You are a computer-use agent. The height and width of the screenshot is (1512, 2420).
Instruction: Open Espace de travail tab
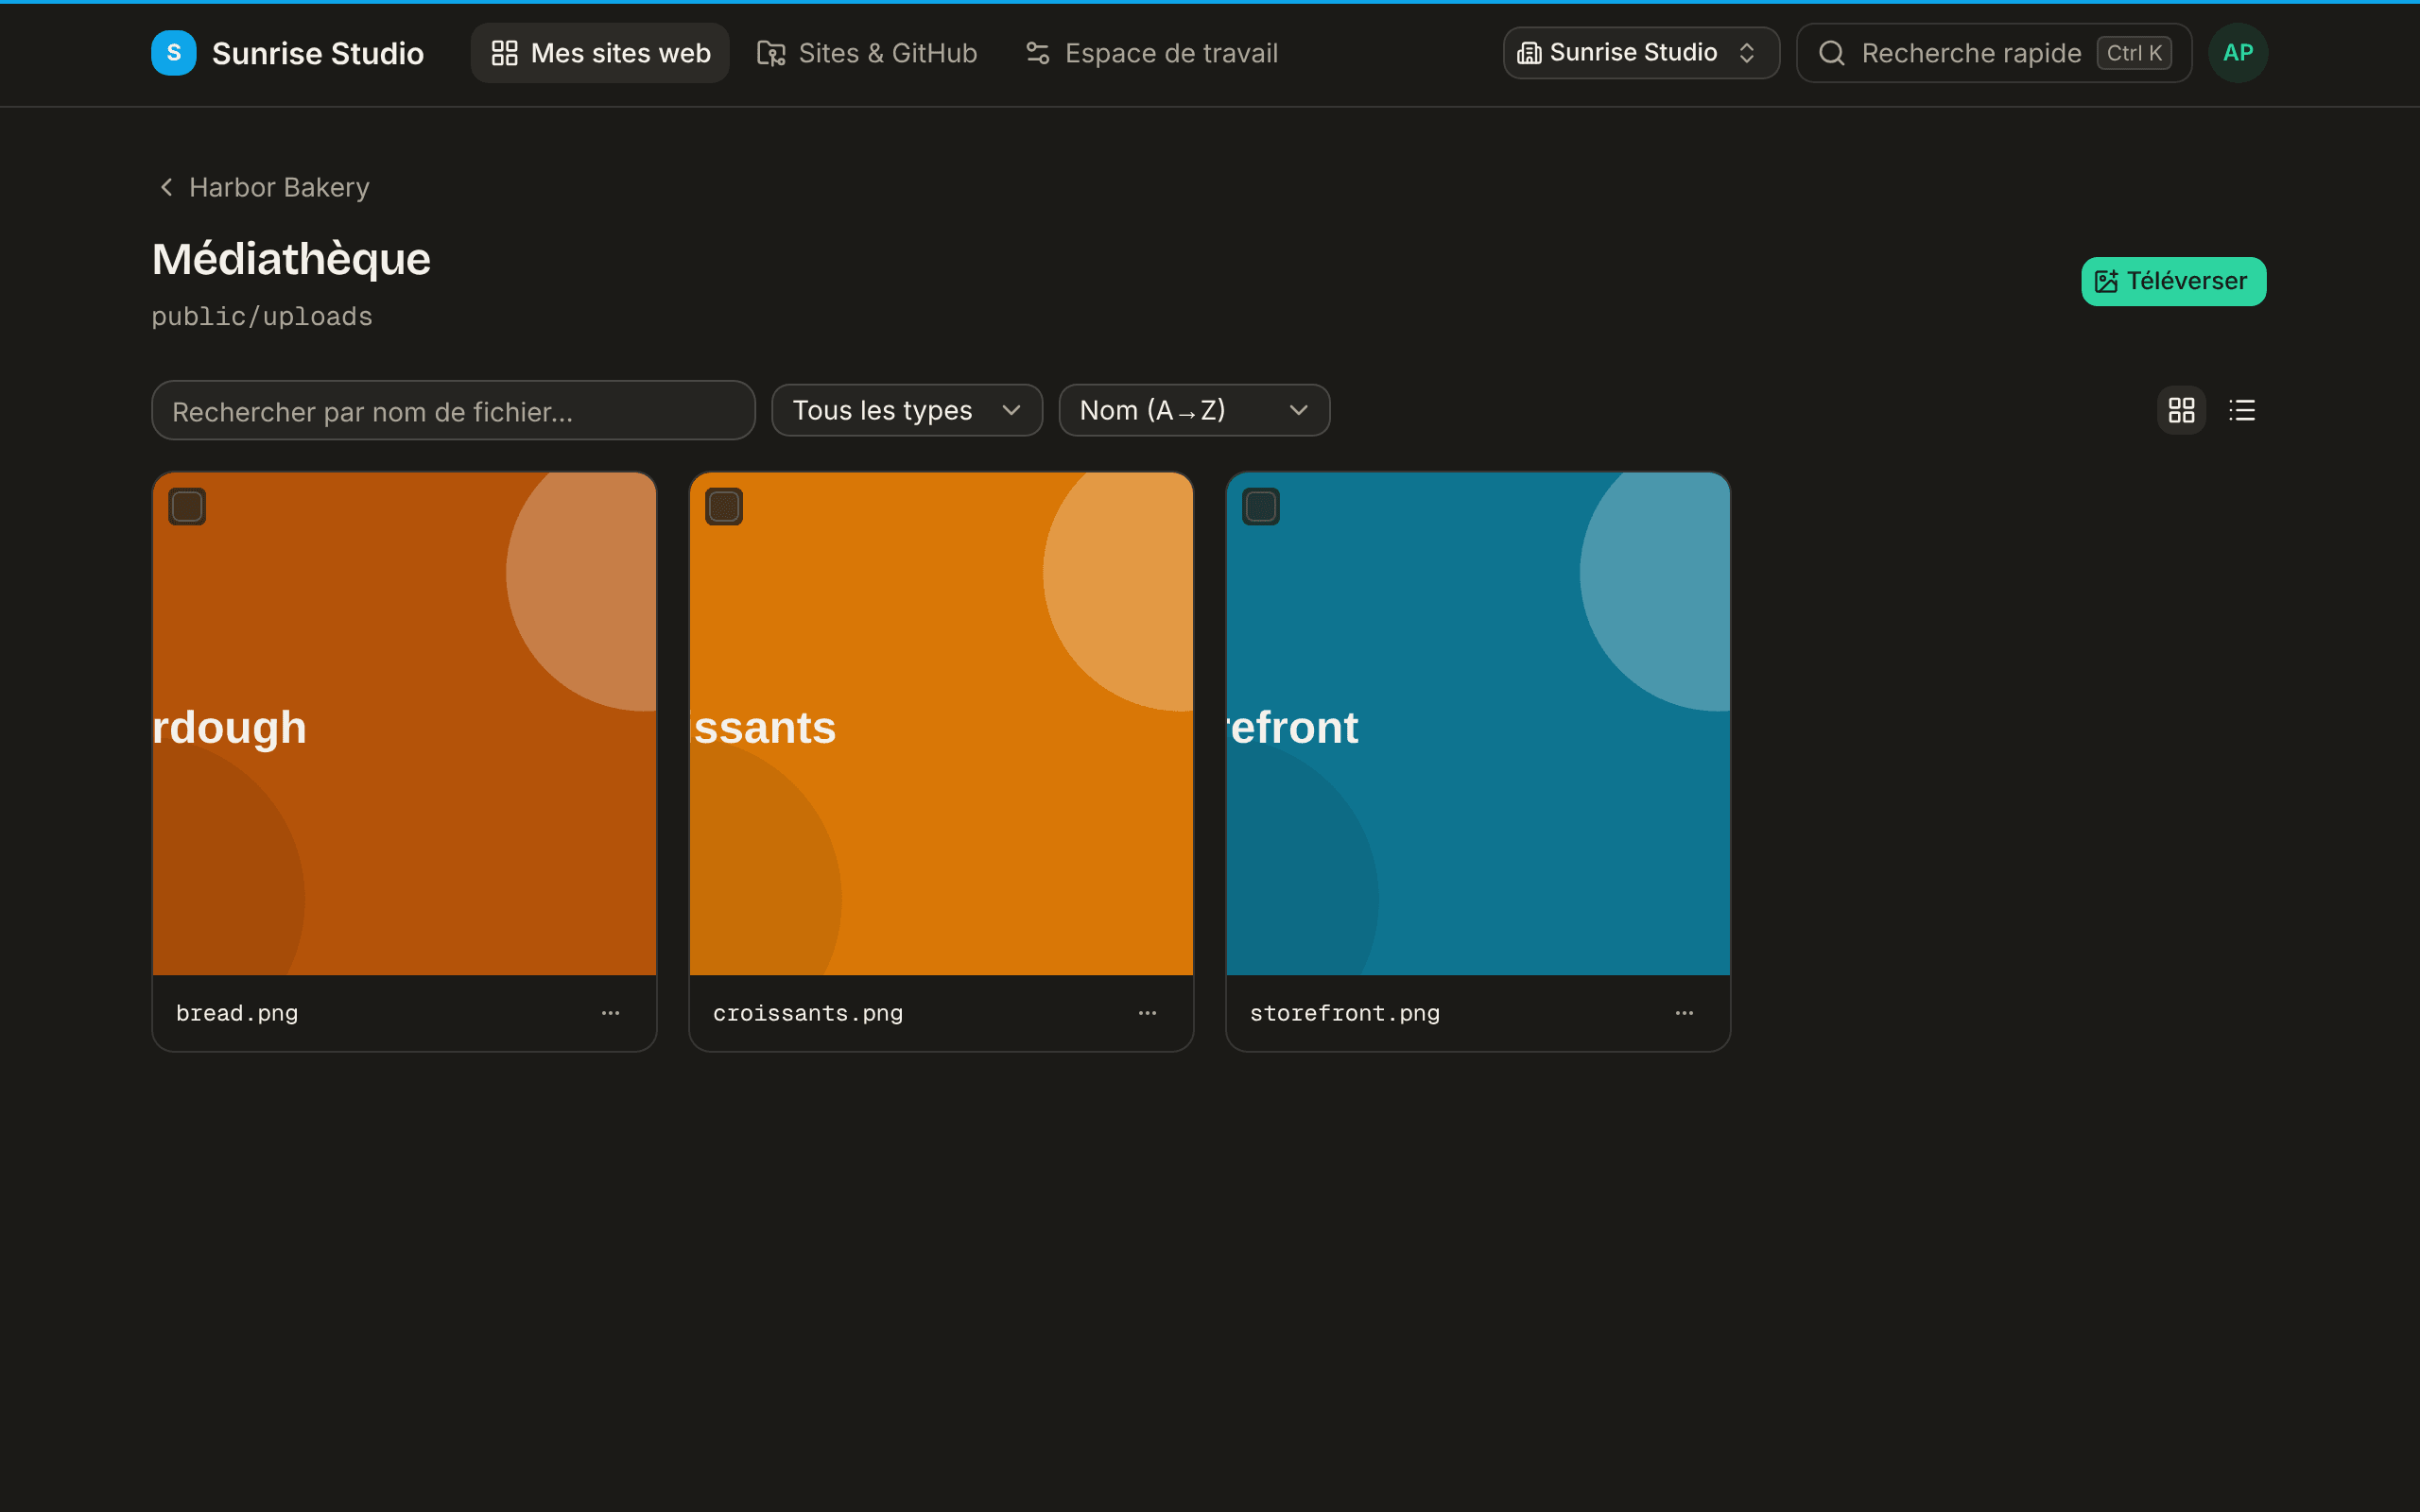(1151, 53)
